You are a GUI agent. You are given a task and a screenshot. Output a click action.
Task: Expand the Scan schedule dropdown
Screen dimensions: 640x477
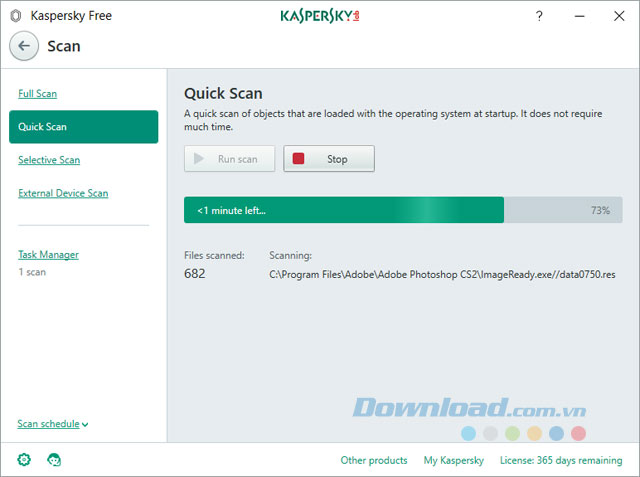click(x=52, y=424)
